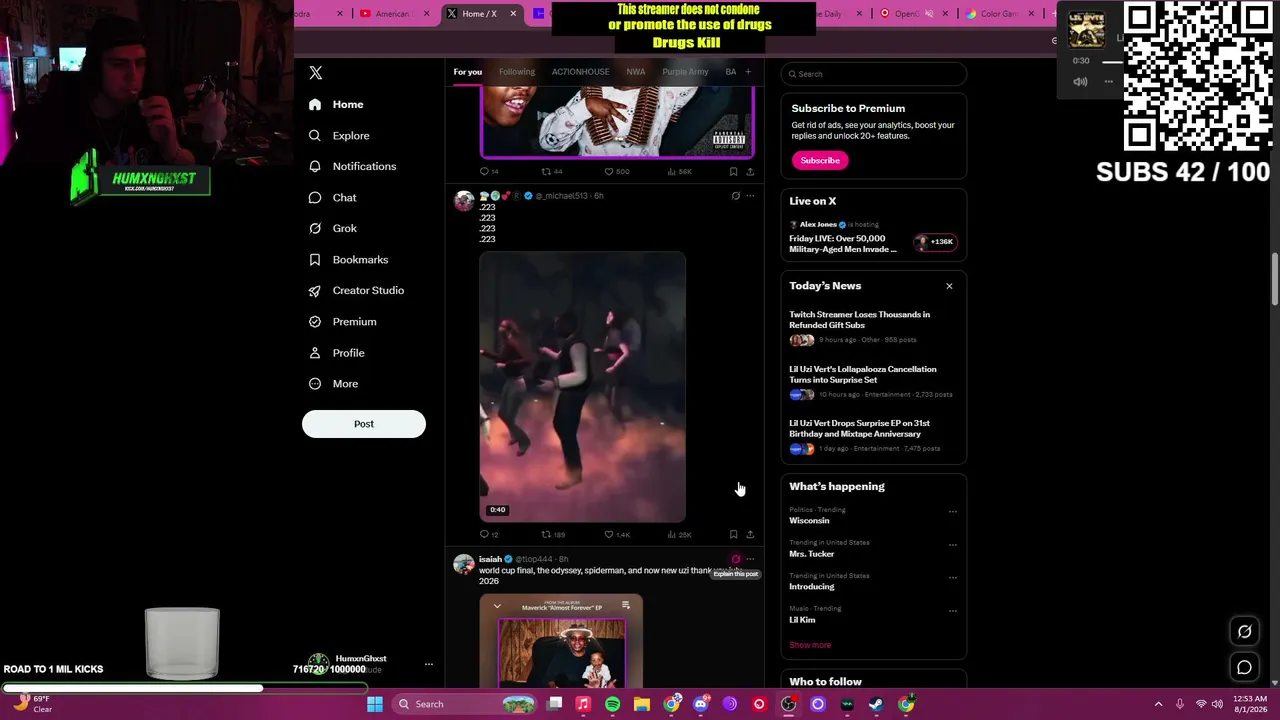This screenshot has height=720, width=1280.
Task: Like the _michael513 video post
Action: tap(616, 534)
